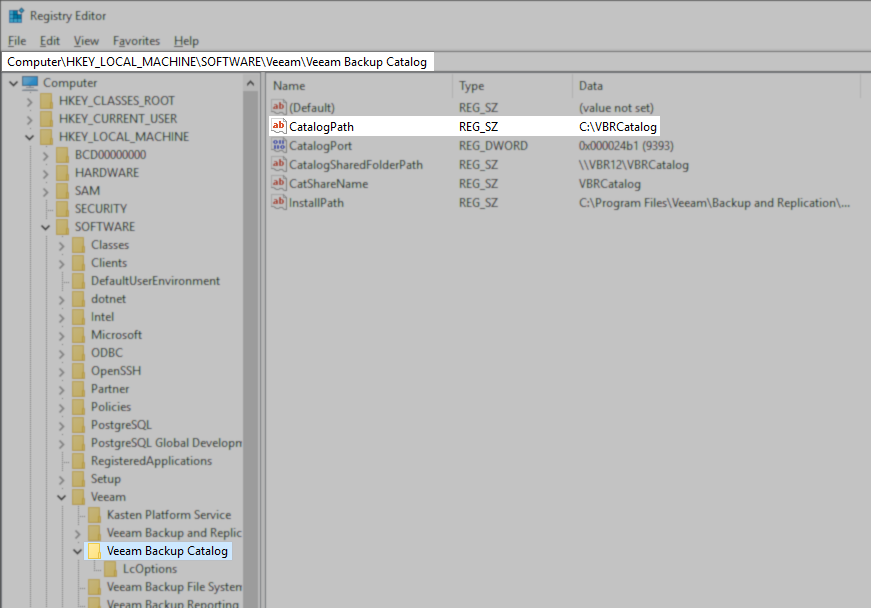Click the Veeam Backup File System folder icon
This screenshot has height=608, width=871.
coord(95,587)
